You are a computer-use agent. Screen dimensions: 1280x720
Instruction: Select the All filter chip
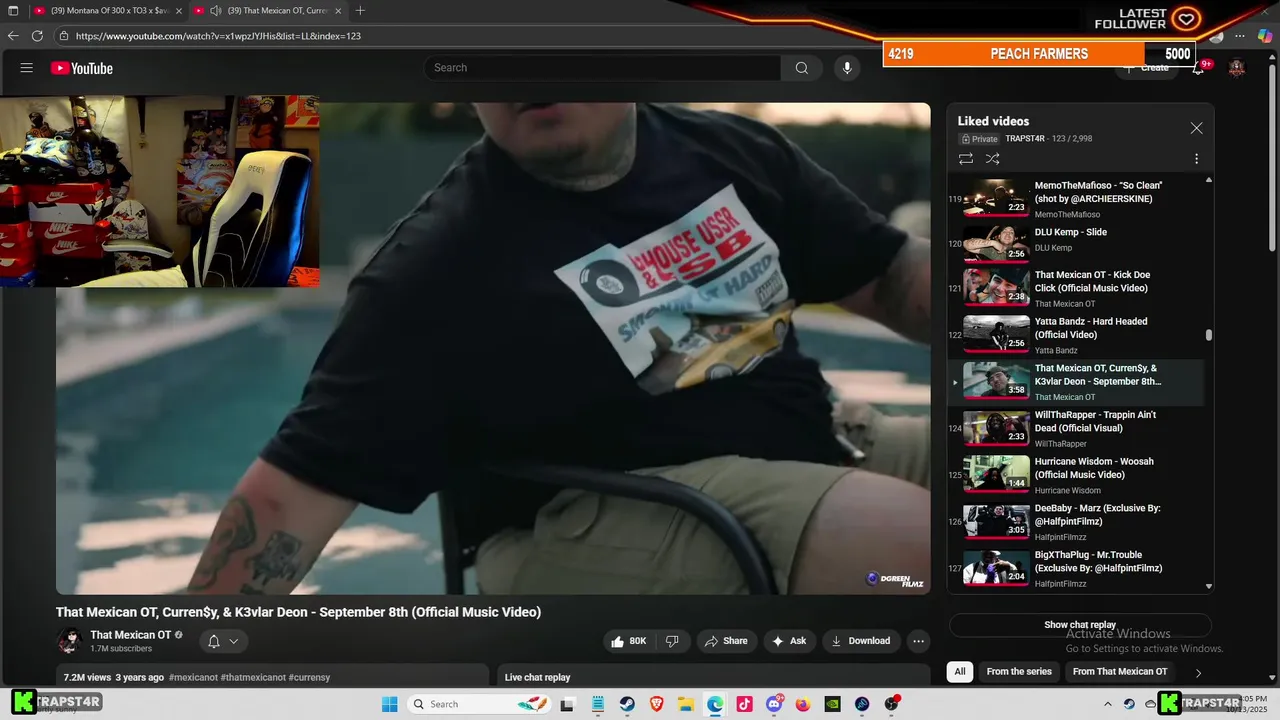960,672
